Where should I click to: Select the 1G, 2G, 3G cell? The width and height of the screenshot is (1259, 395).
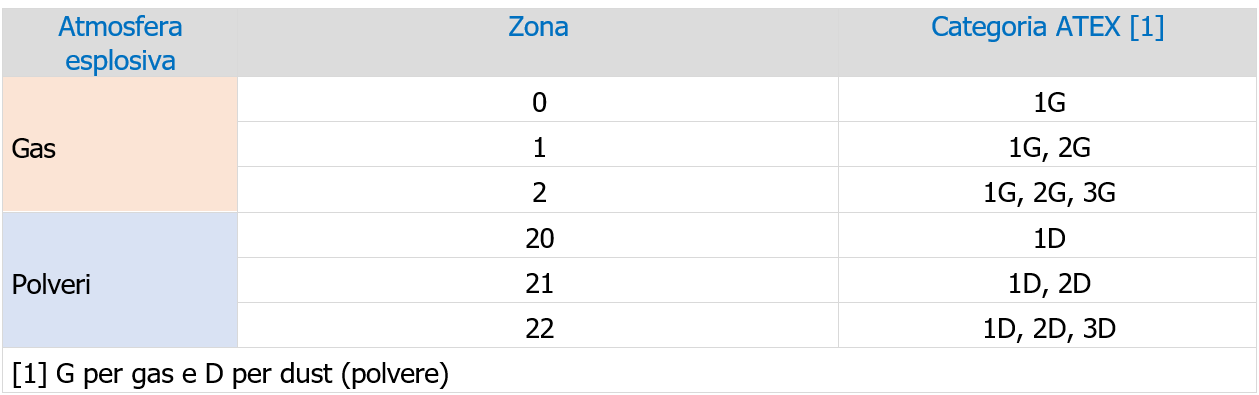pyautogui.click(x=1047, y=190)
